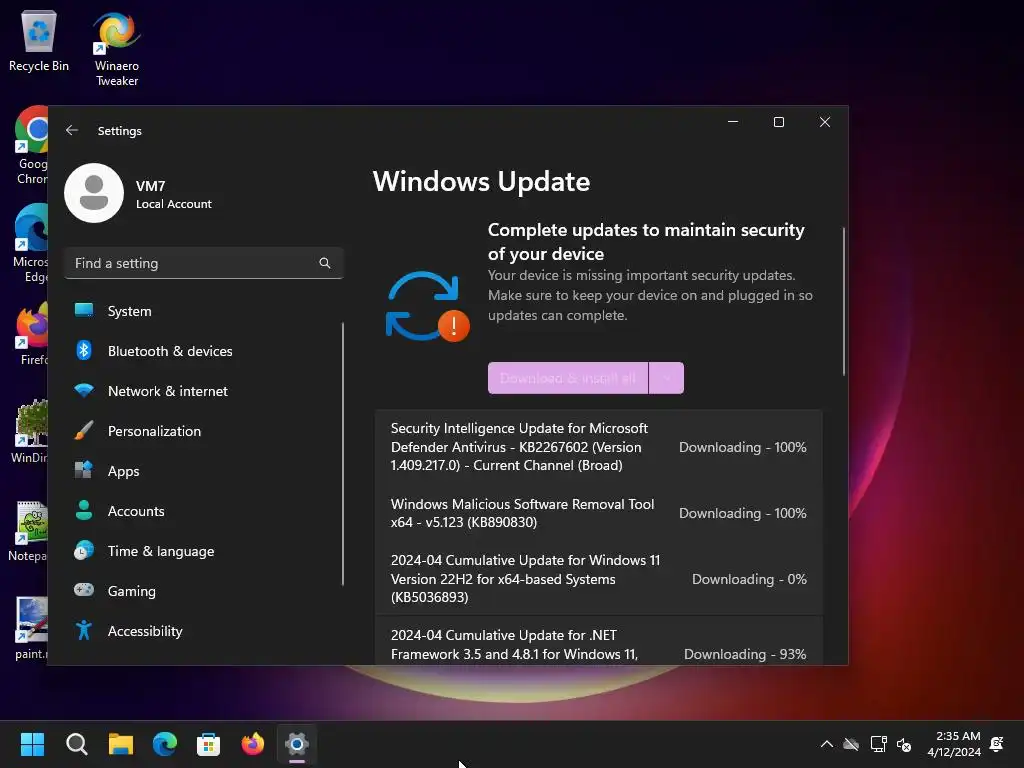This screenshot has height=768, width=1024.
Task: Click the network status tray icon
Action: (x=878, y=744)
